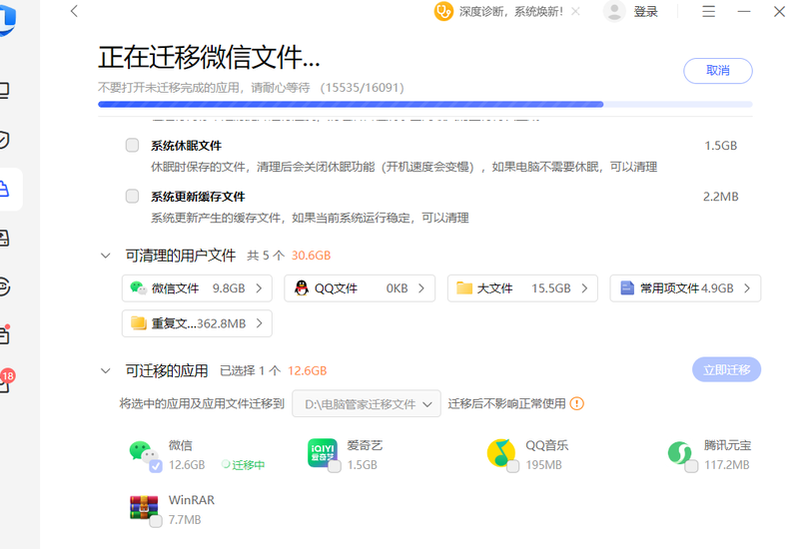
Task: Click the 腾讯元宝 app name
Action: point(728,445)
